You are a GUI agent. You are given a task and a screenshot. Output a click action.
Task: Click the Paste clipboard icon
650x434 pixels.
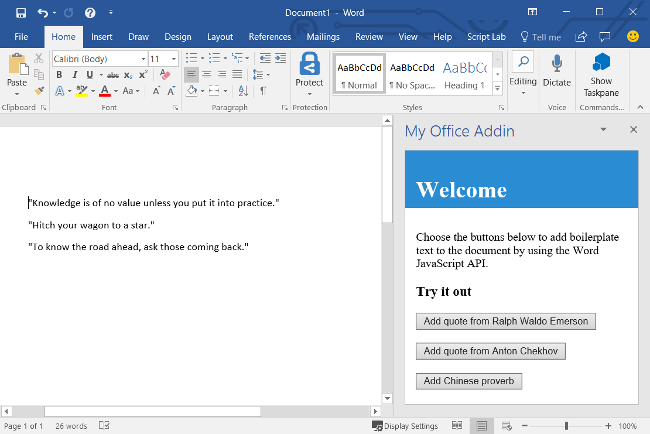click(x=17, y=65)
